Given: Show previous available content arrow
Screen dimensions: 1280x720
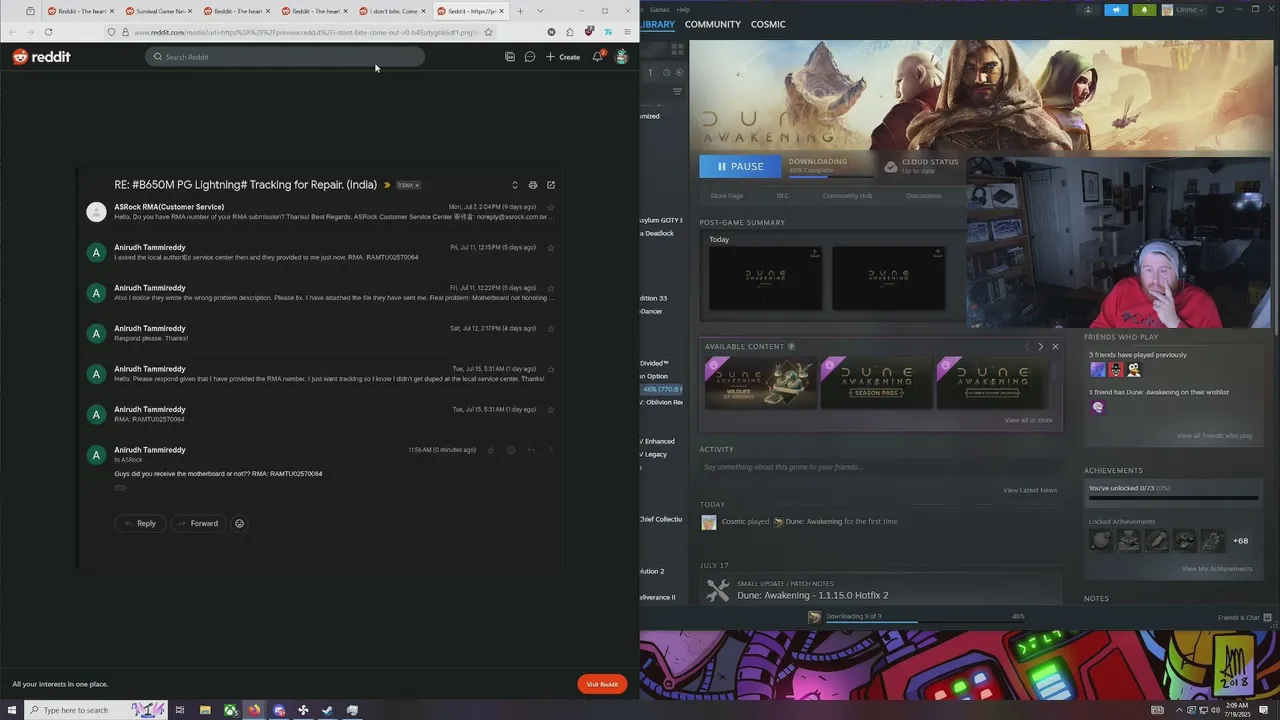Looking at the screenshot, I should click(1026, 347).
